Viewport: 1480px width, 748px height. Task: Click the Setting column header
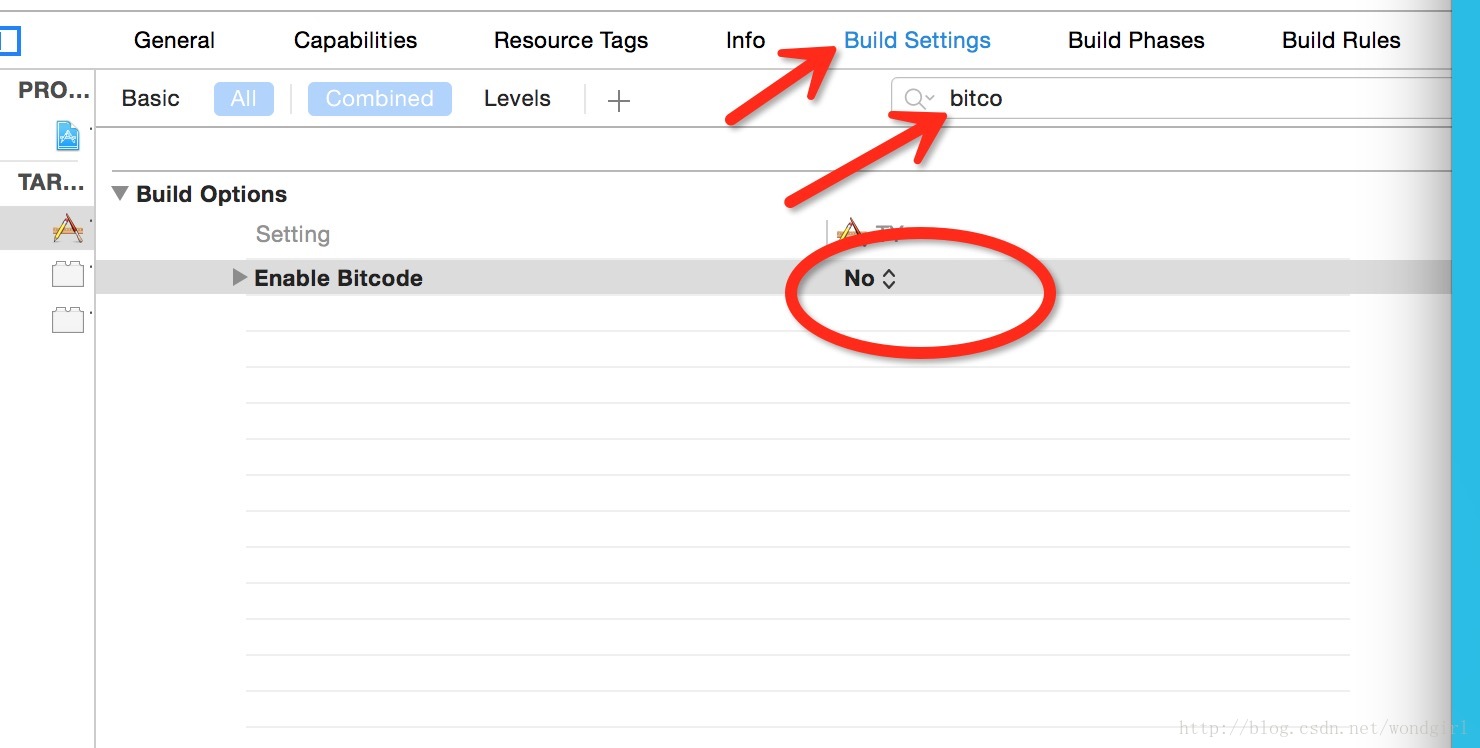coord(293,234)
